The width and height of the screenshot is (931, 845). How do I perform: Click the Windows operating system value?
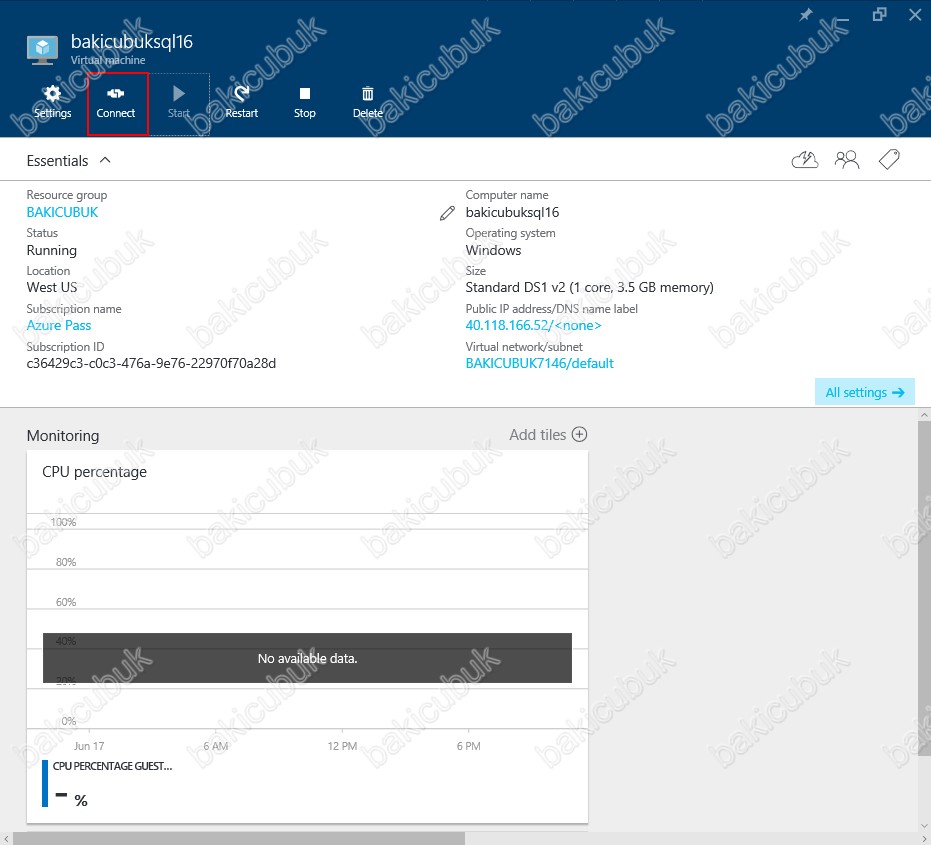click(493, 251)
